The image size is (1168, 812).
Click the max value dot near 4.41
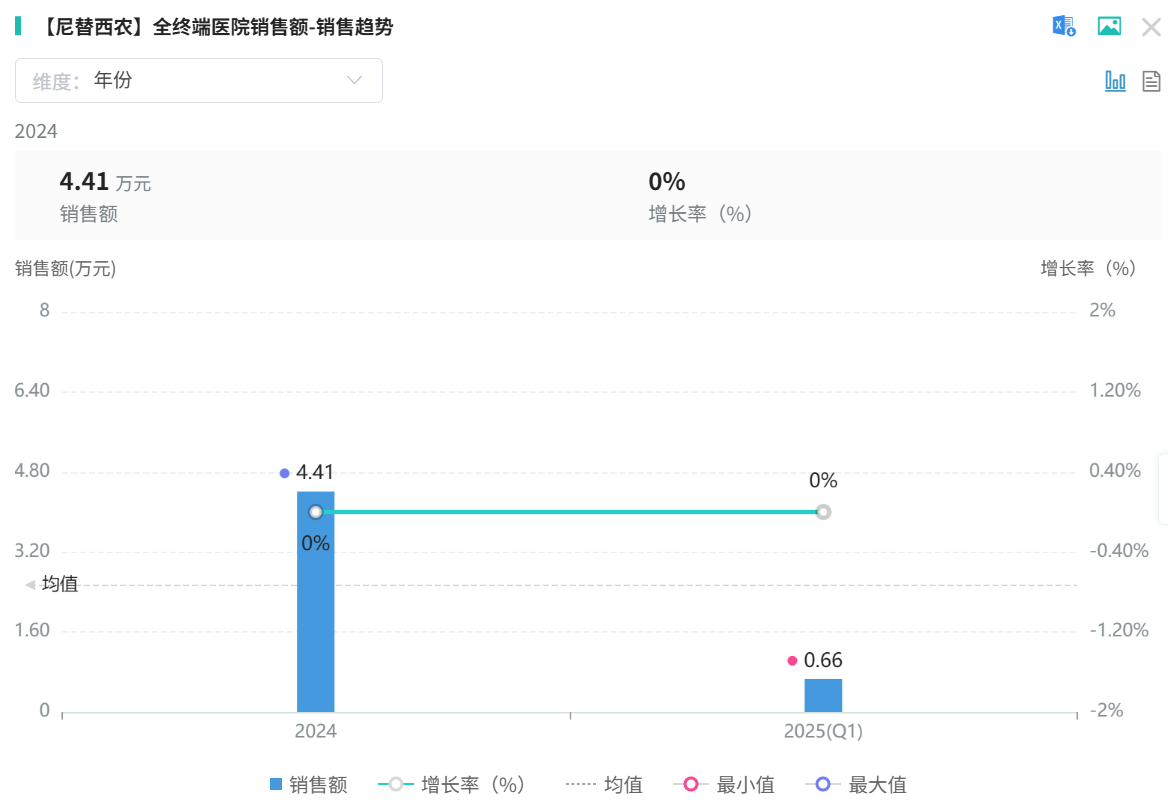(x=285, y=473)
